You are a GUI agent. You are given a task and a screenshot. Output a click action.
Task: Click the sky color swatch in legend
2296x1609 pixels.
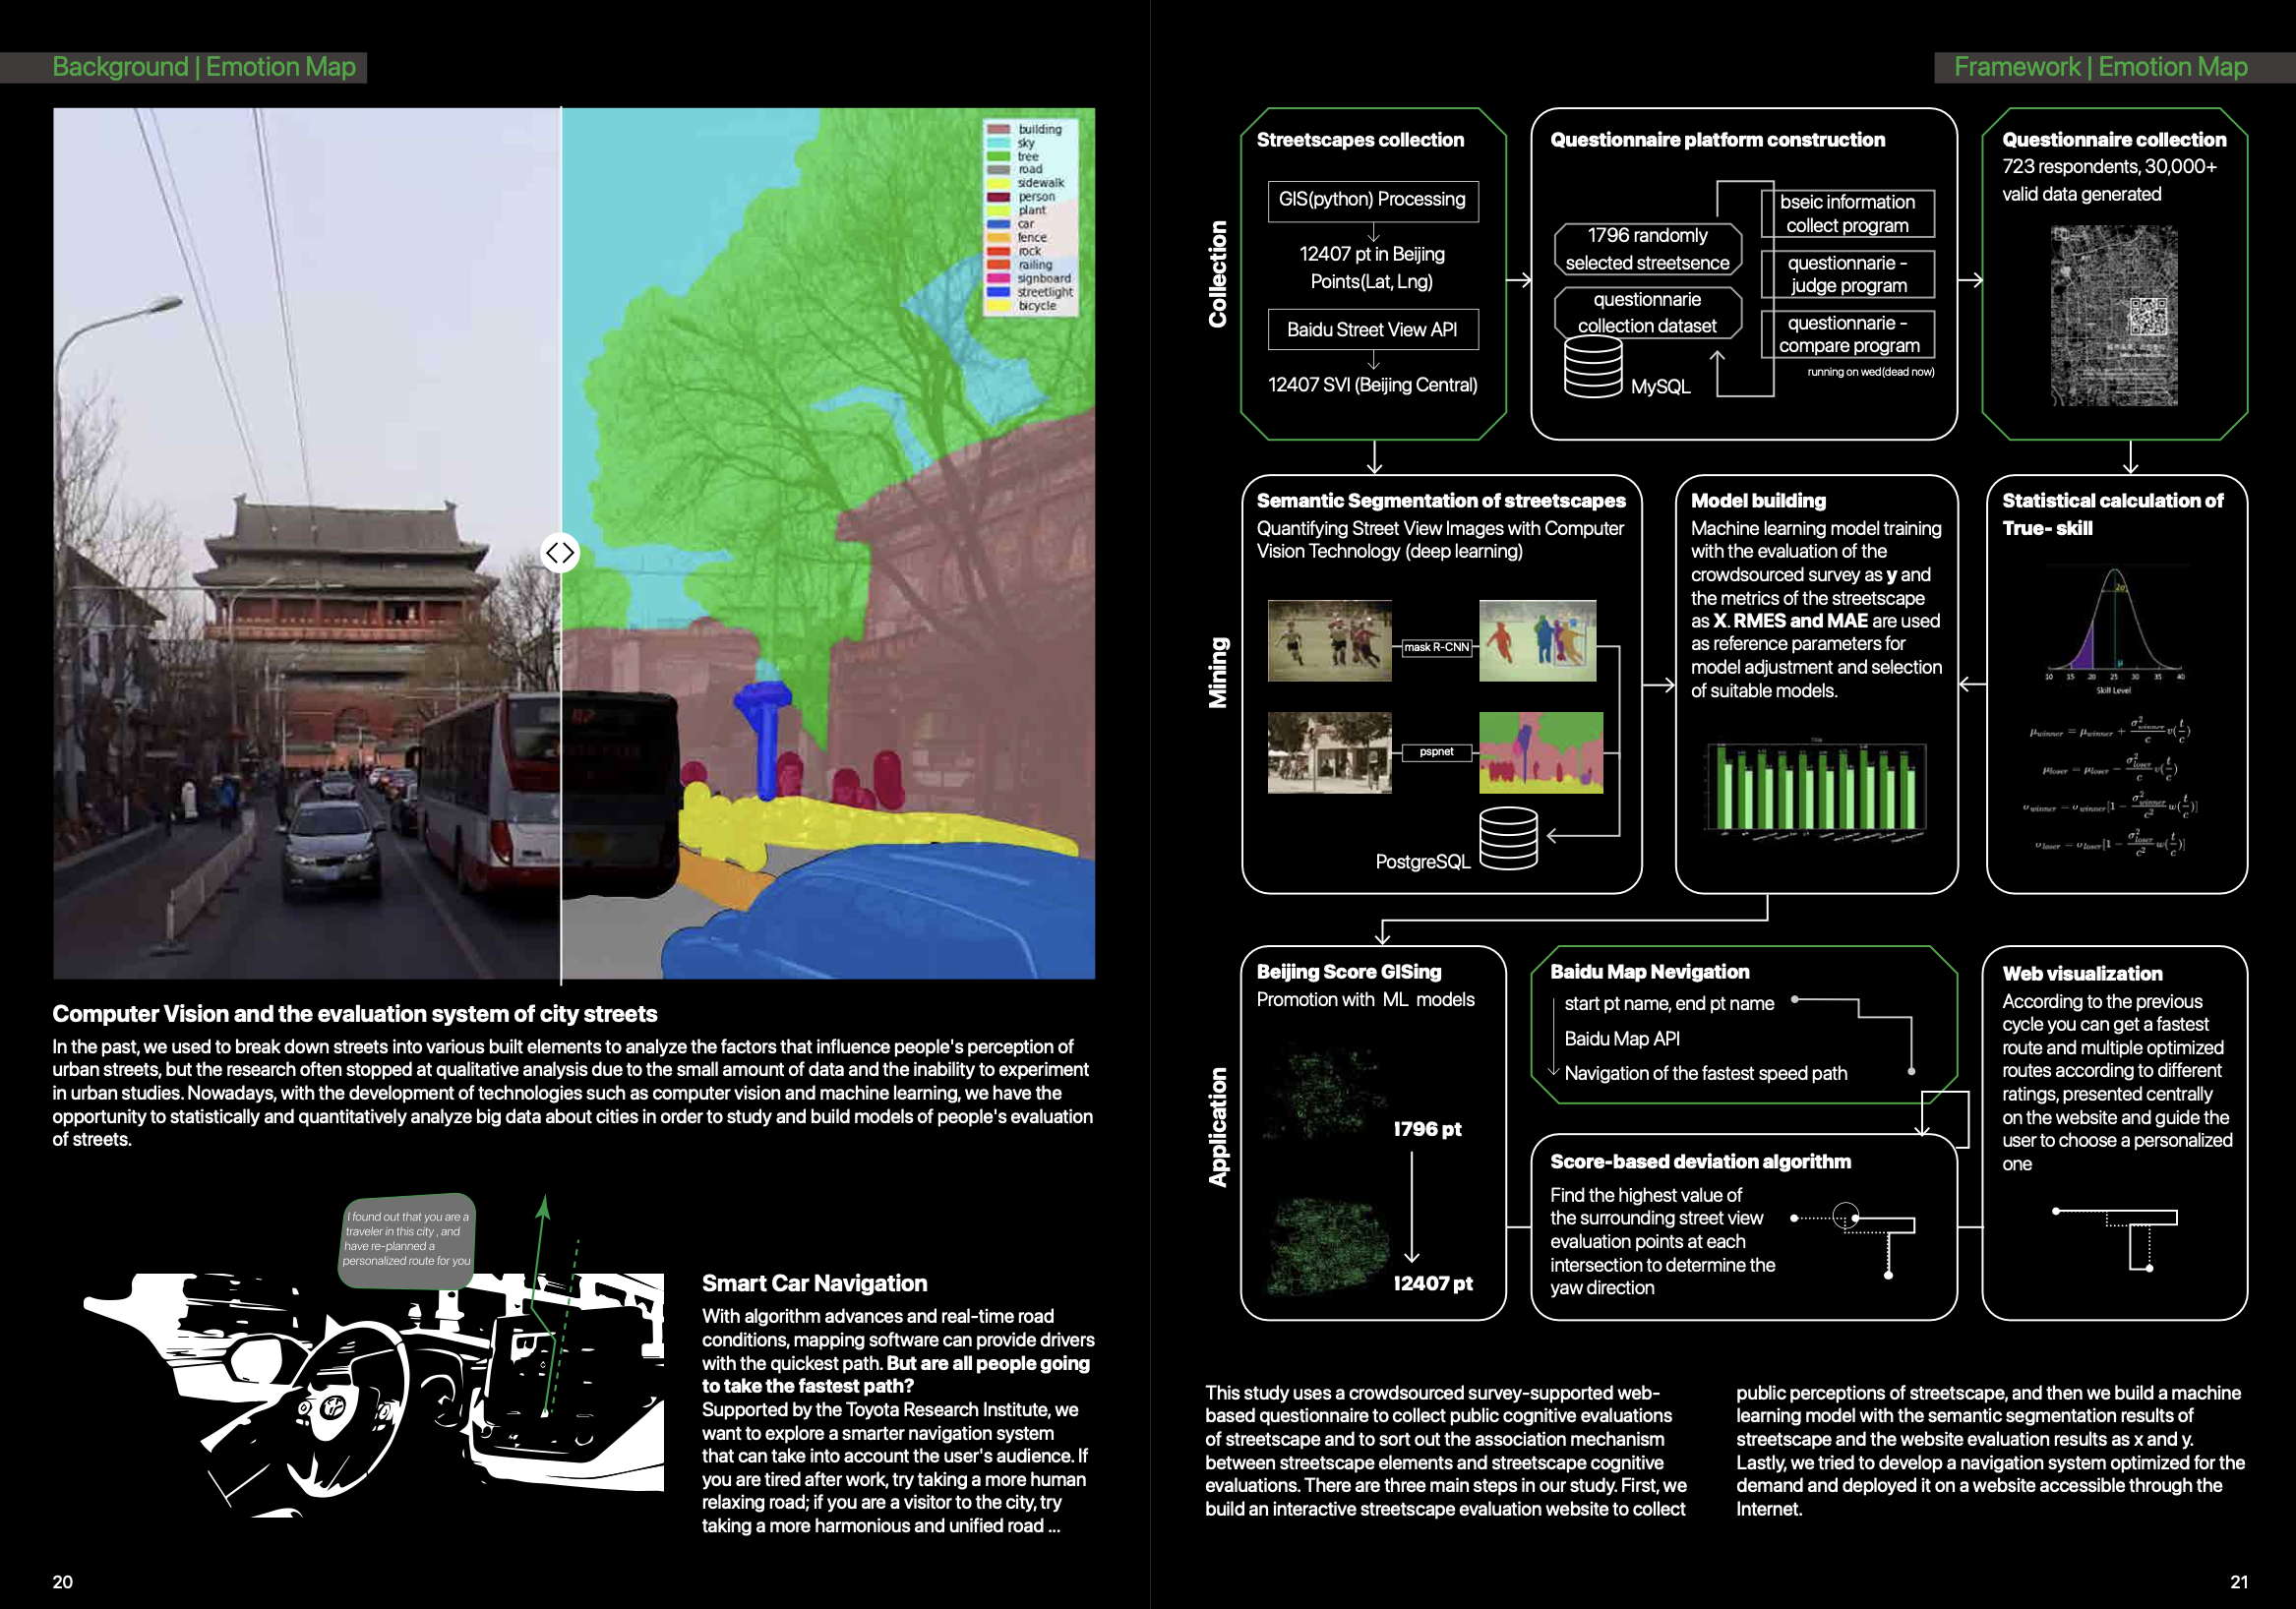(x=998, y=143)
